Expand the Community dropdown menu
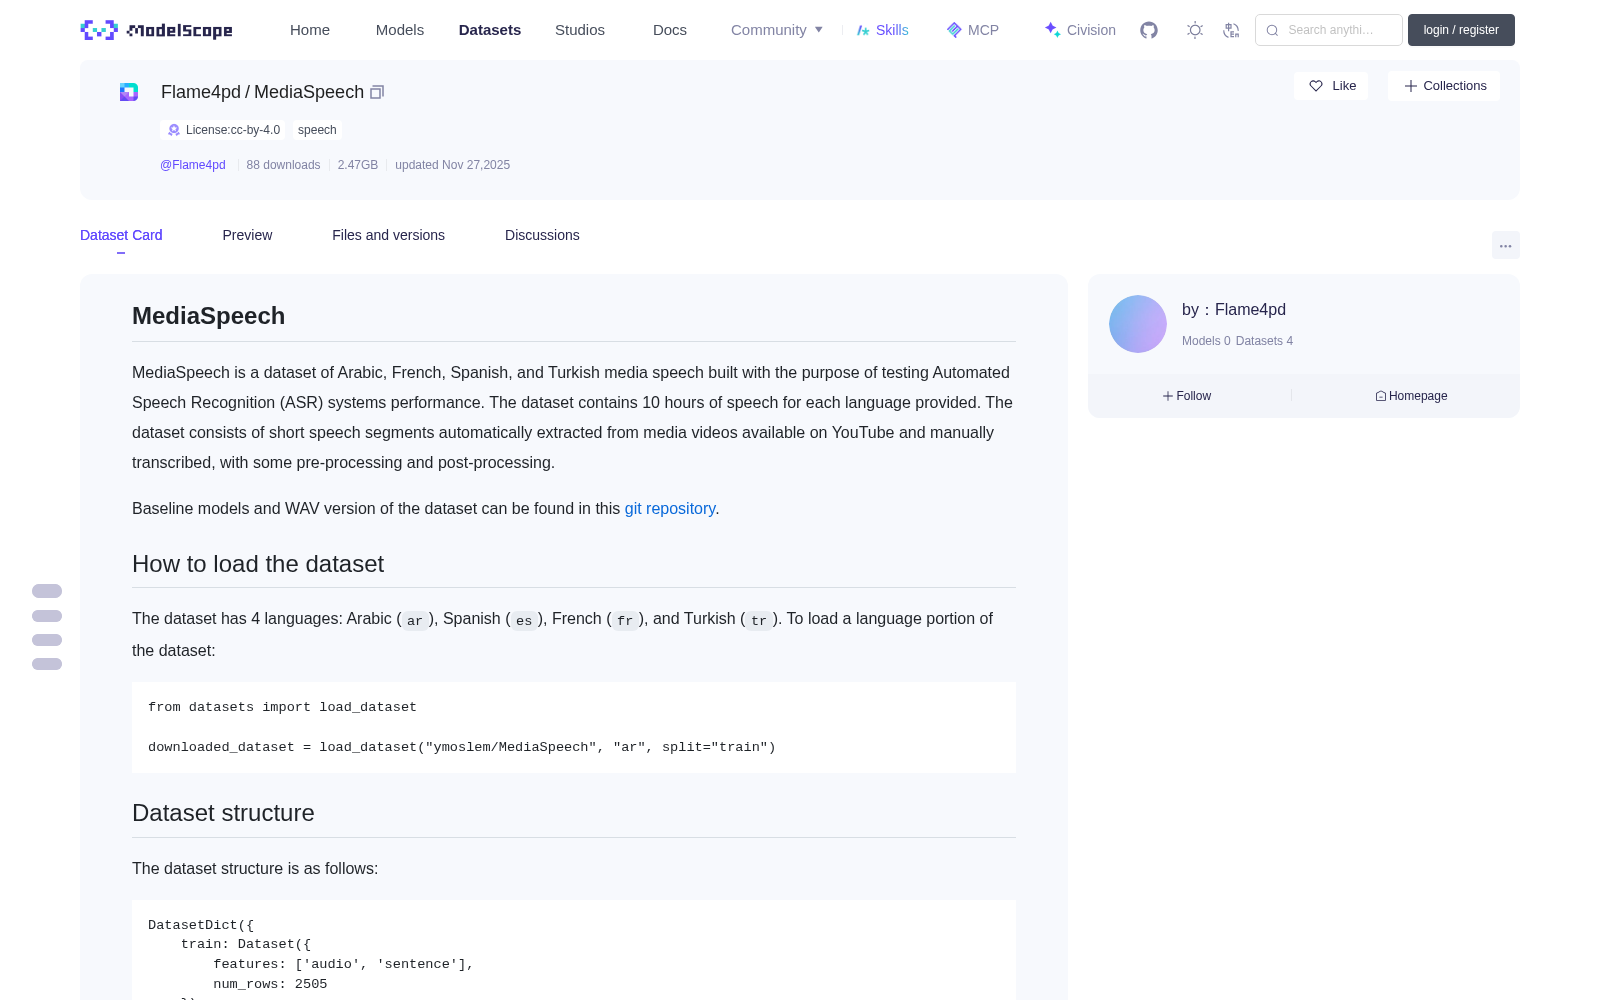Image resolution: width=1600 pixels, height=1000 pixels. click(777, 30)
